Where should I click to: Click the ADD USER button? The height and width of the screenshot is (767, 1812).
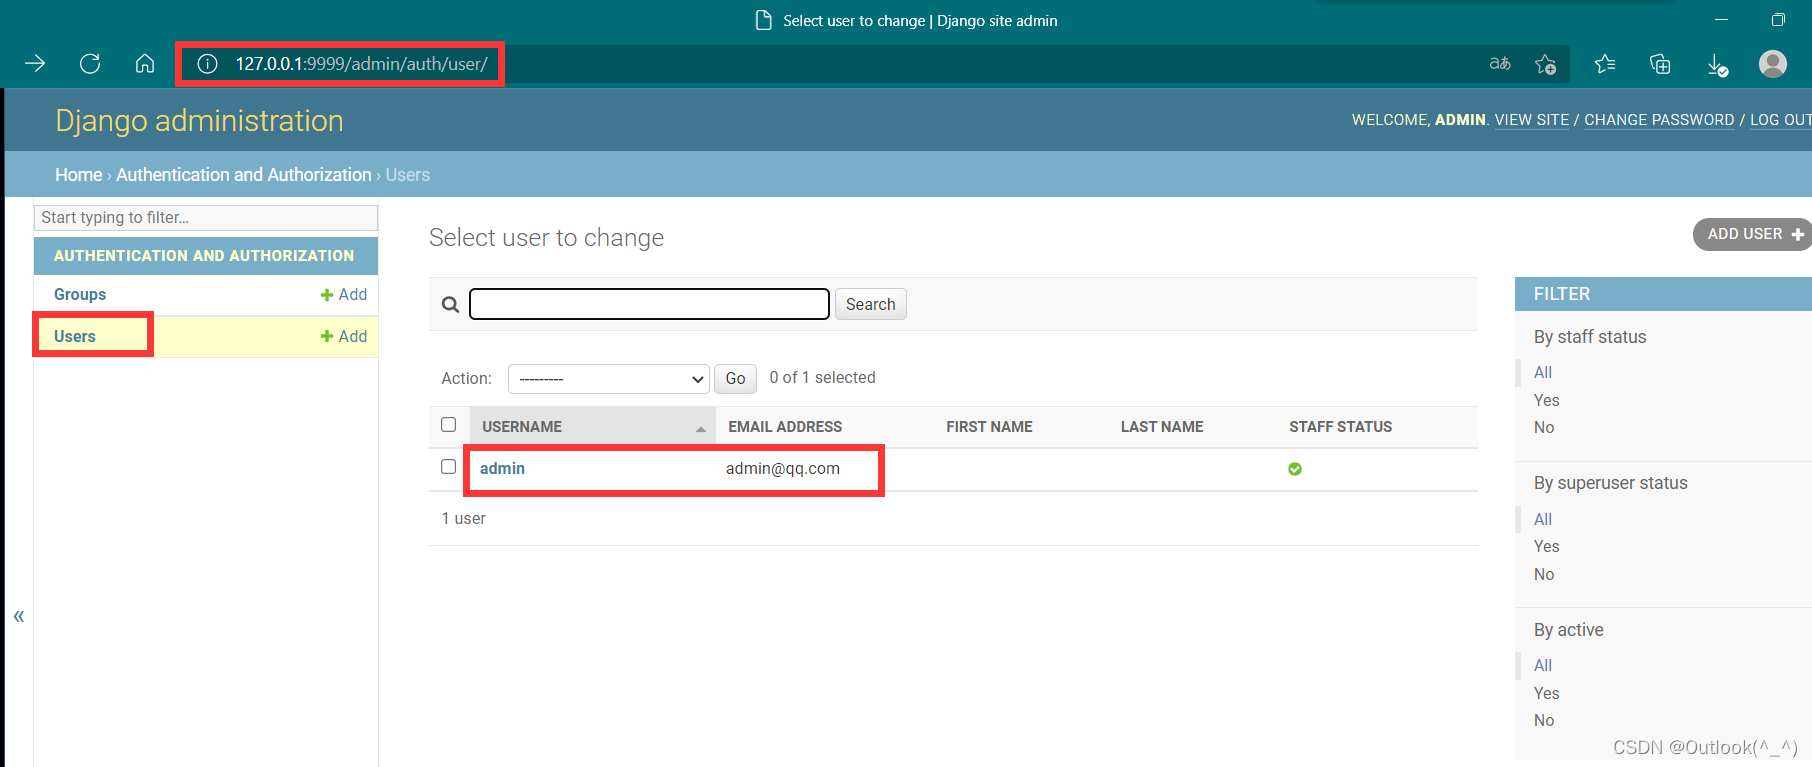pos(1753,234)
